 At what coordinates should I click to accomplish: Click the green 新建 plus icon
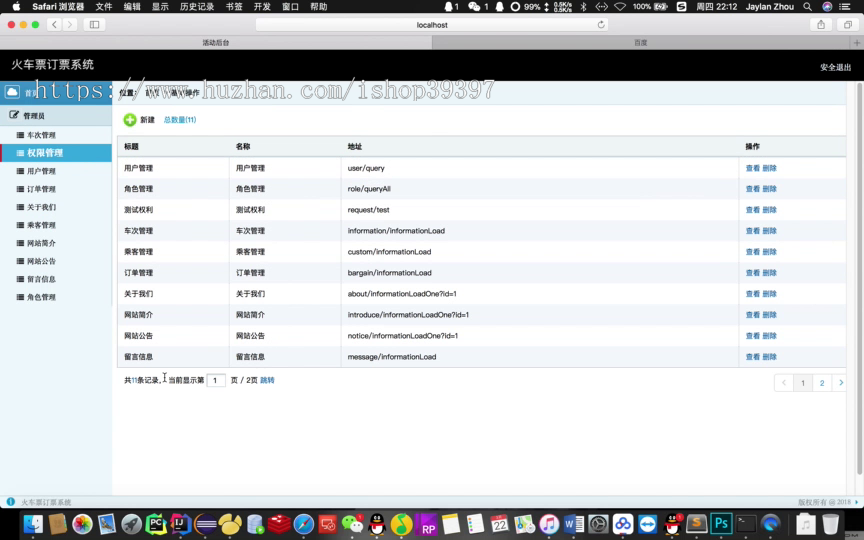129,120
